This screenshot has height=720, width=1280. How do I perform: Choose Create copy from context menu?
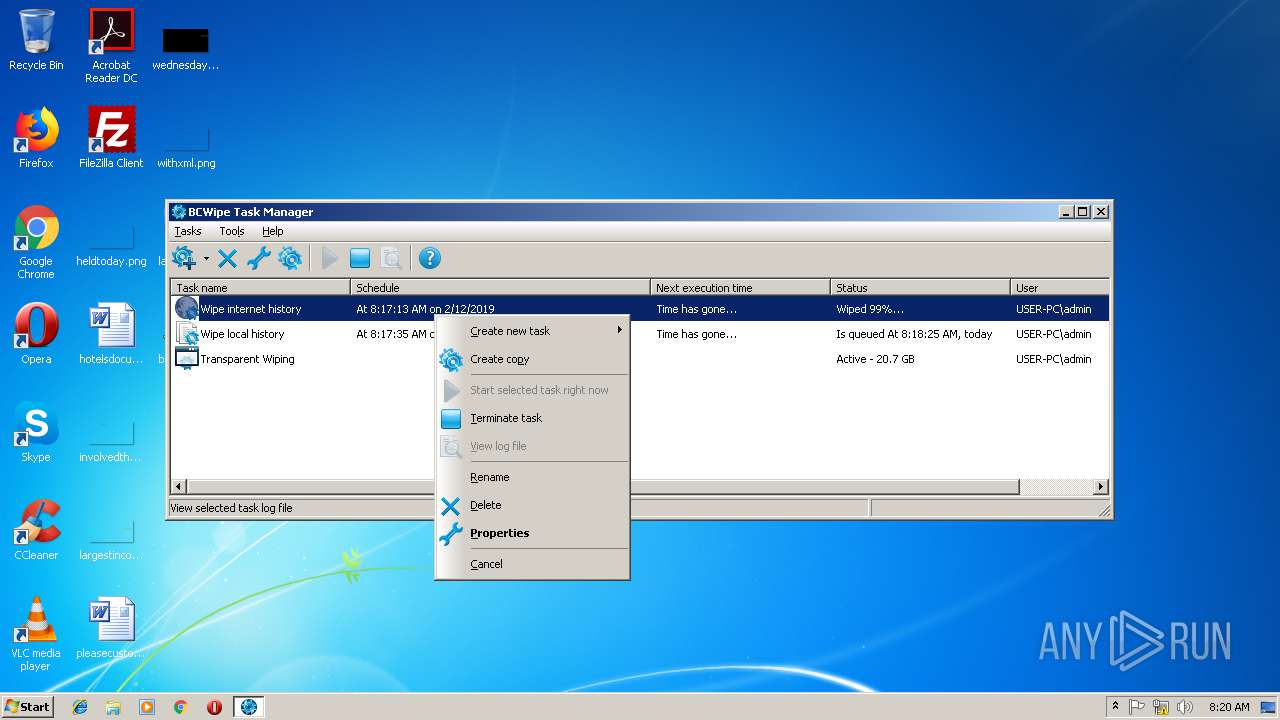pyautogui.click(x=532, y=359)
